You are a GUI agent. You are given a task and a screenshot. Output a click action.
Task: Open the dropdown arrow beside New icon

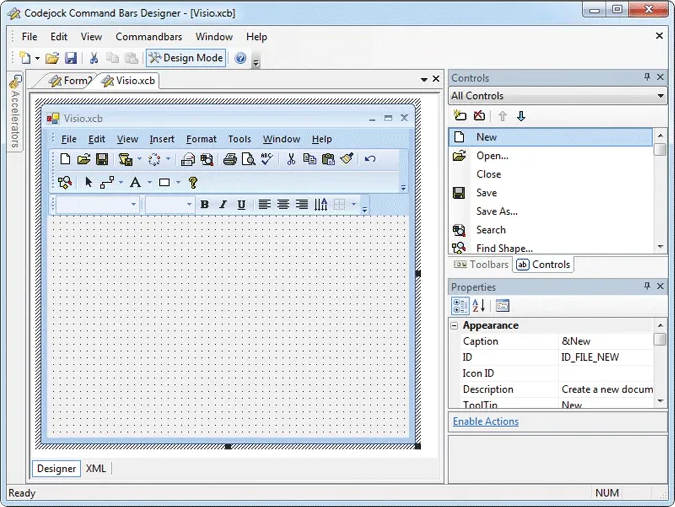click(37, 58)
